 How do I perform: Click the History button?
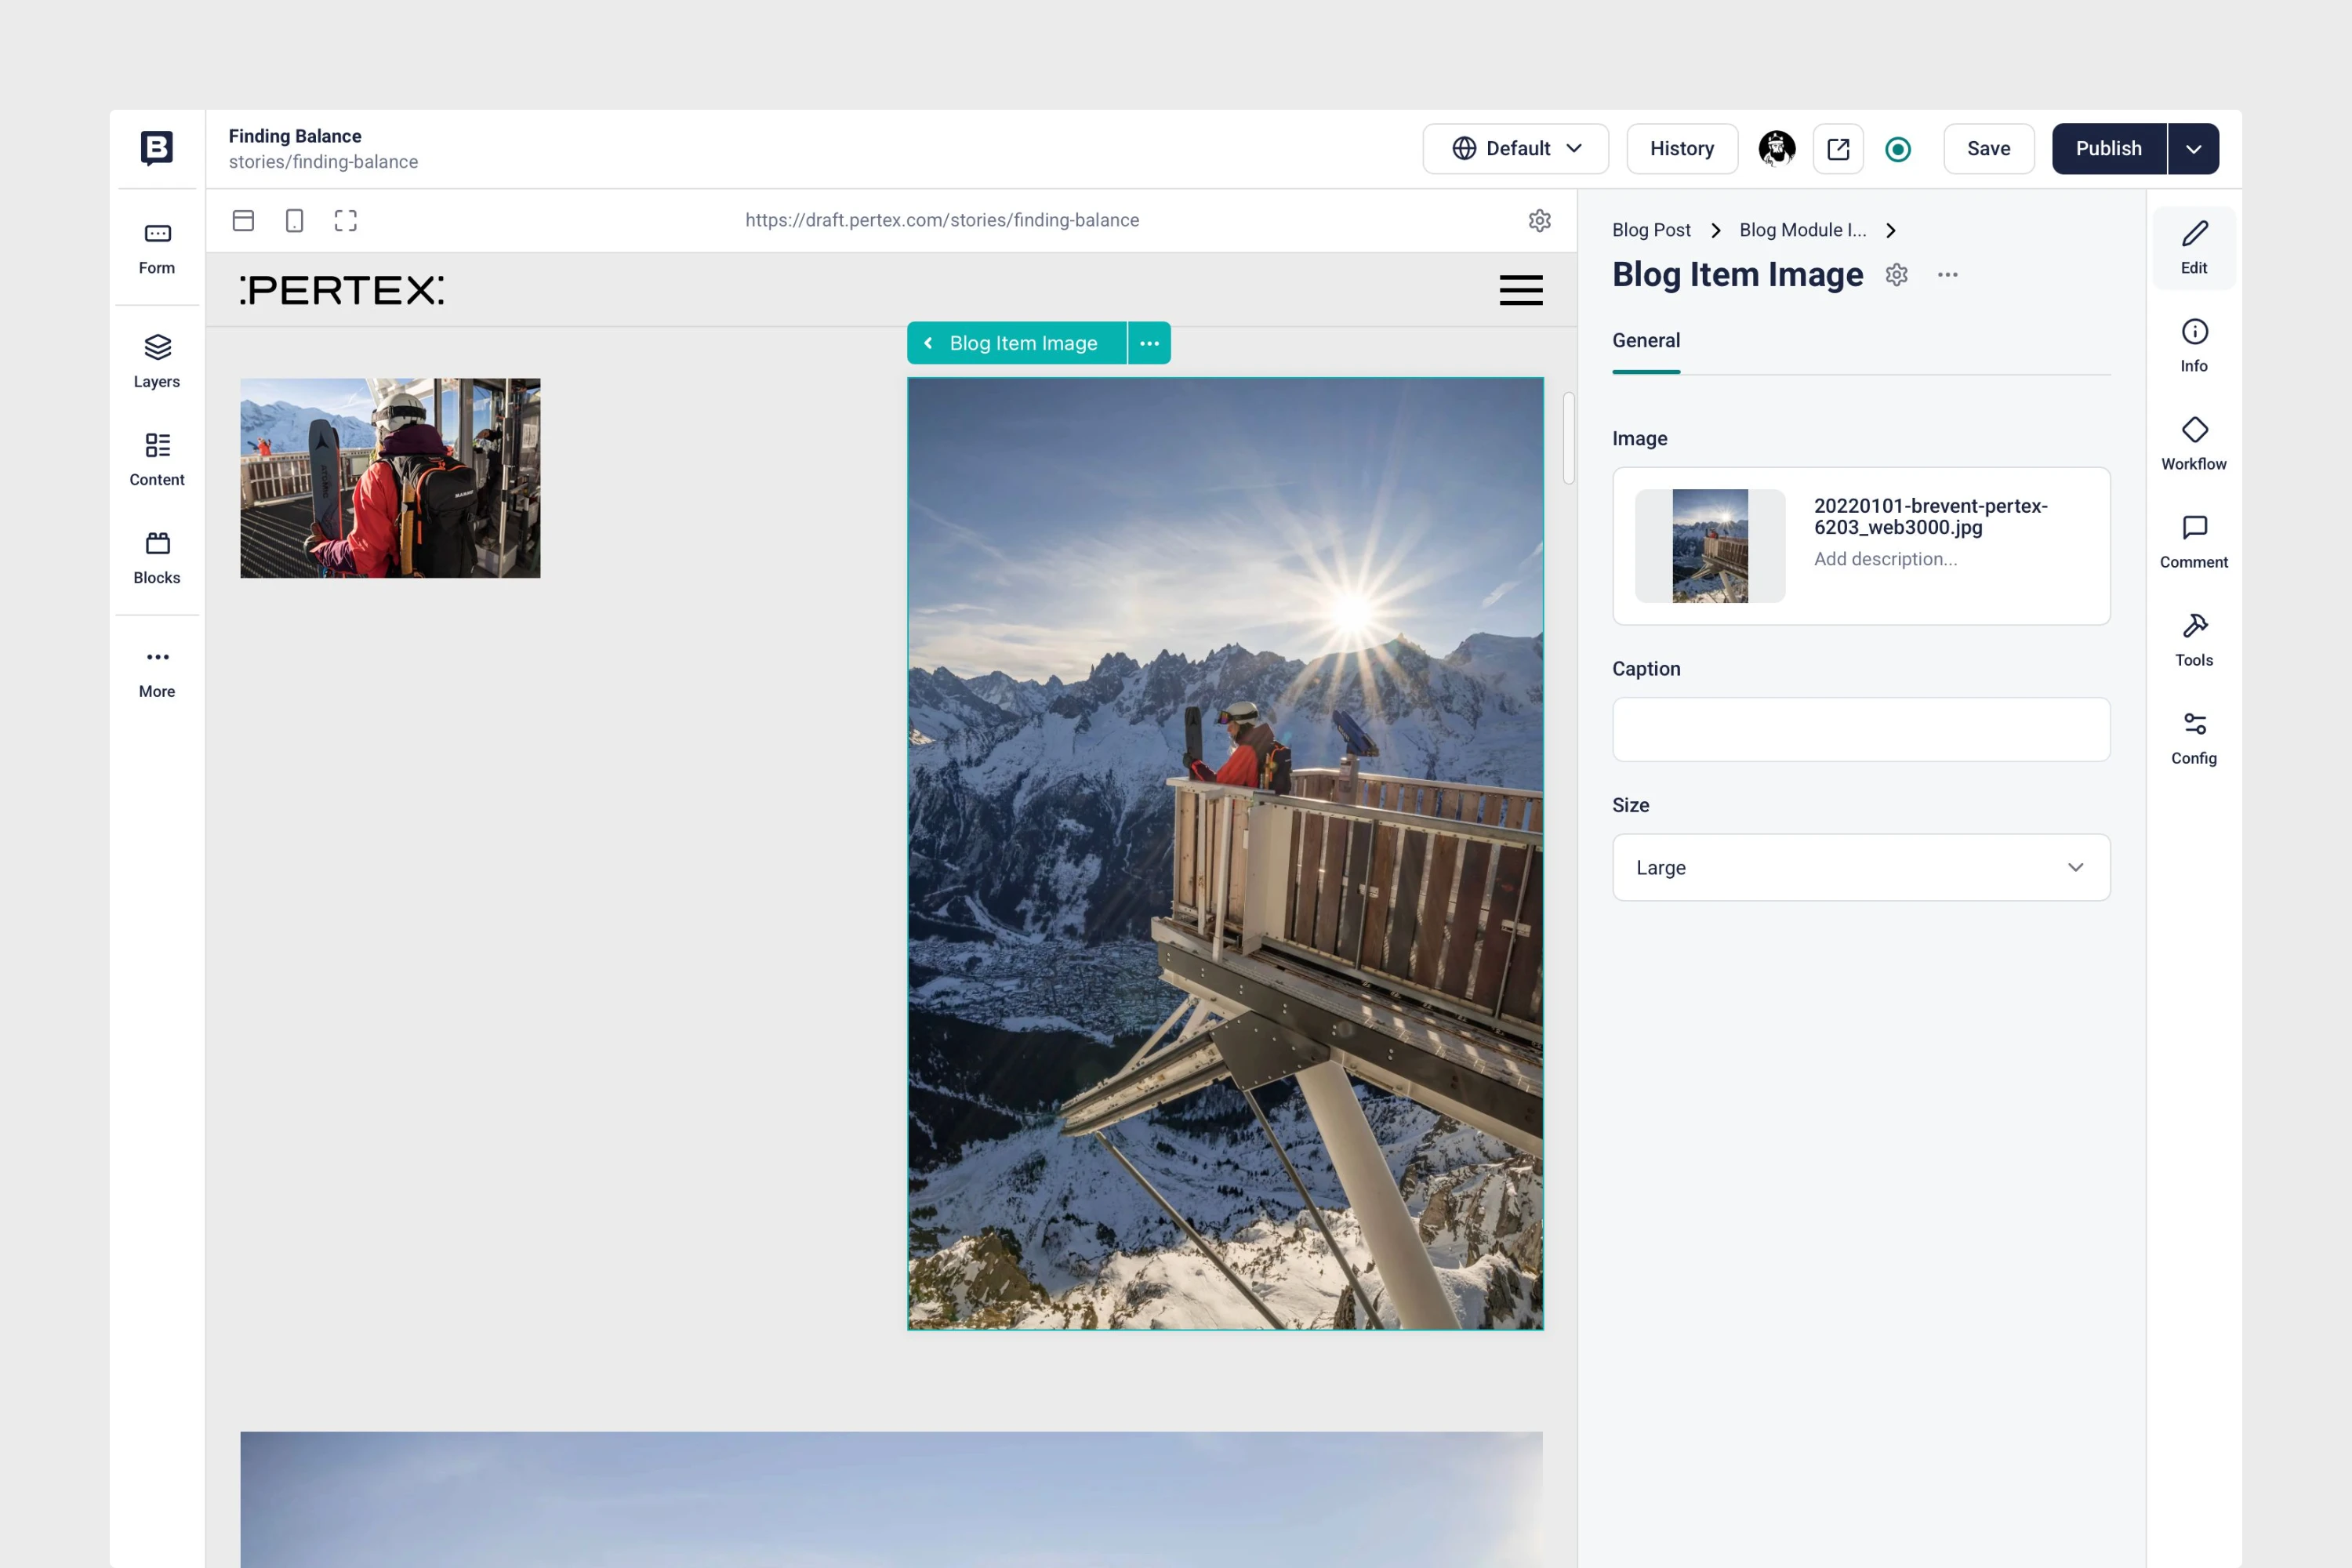(1681, 149)
